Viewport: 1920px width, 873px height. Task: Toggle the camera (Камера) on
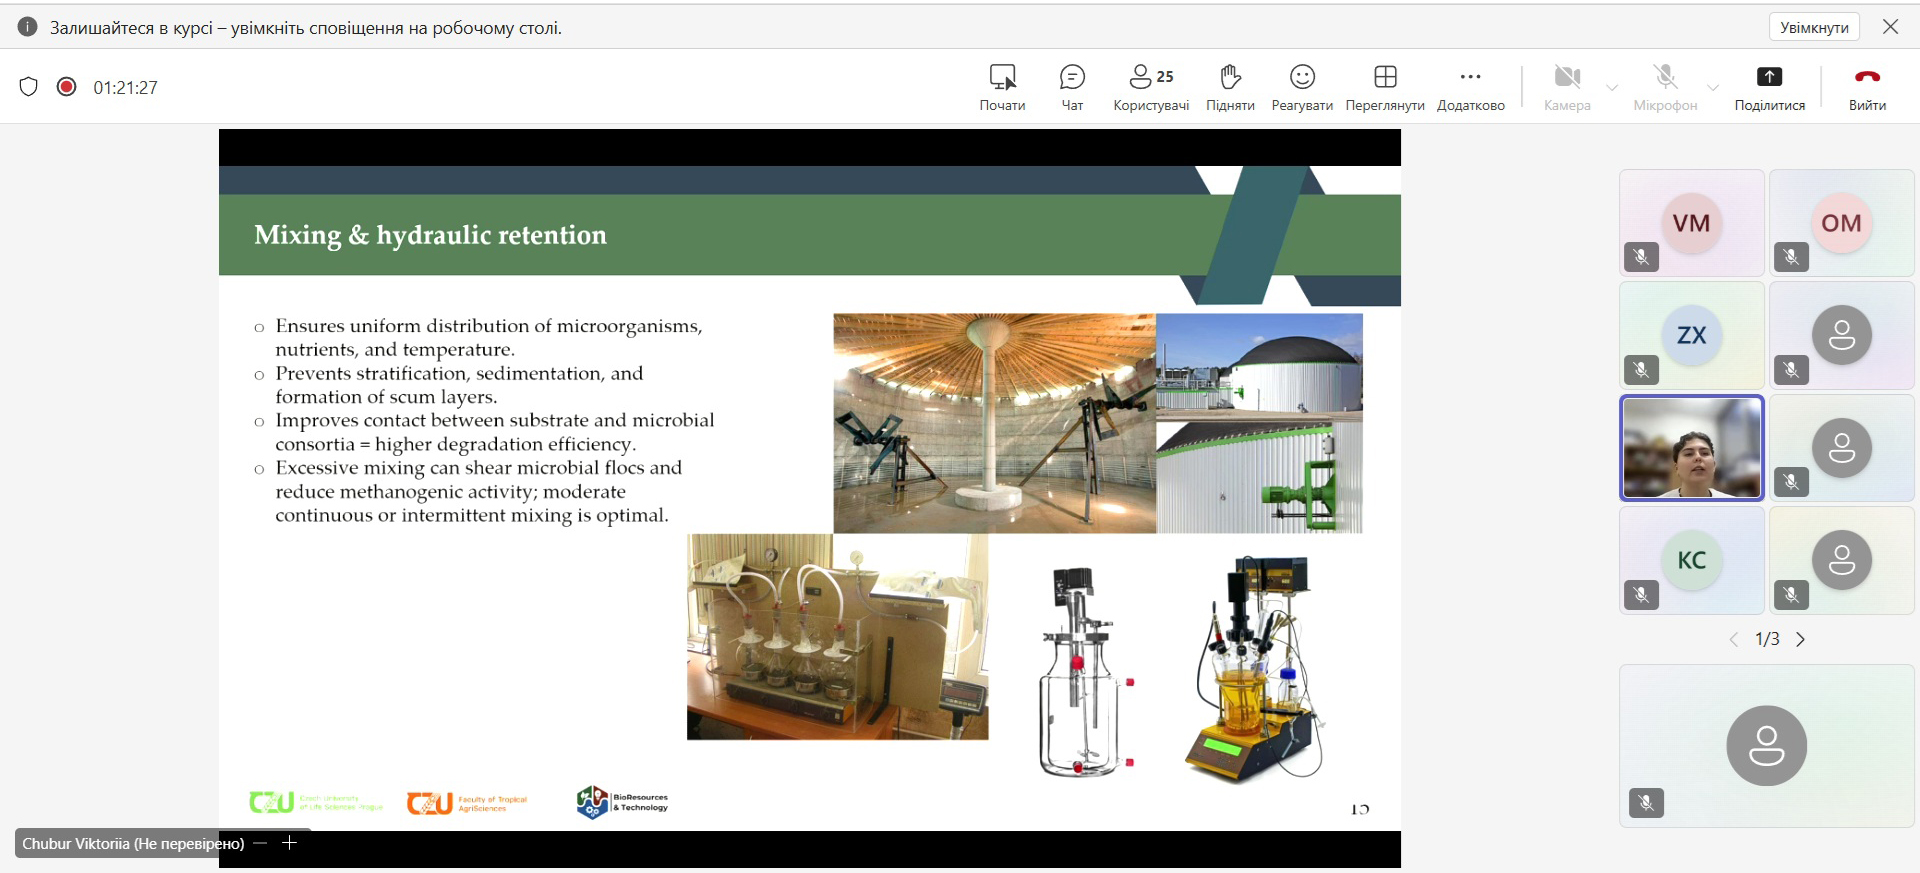(1566, 87)
